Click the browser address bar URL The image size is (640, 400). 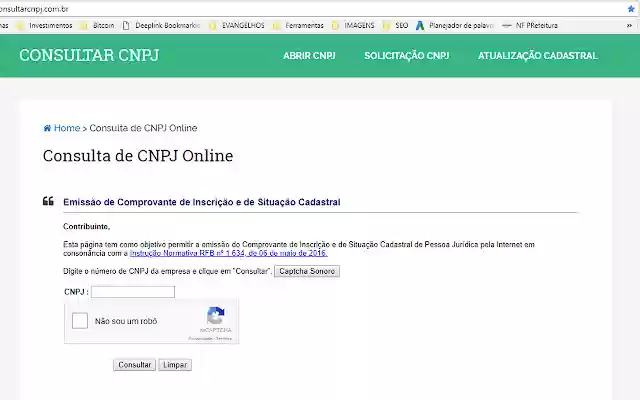[x=34, y=9]
